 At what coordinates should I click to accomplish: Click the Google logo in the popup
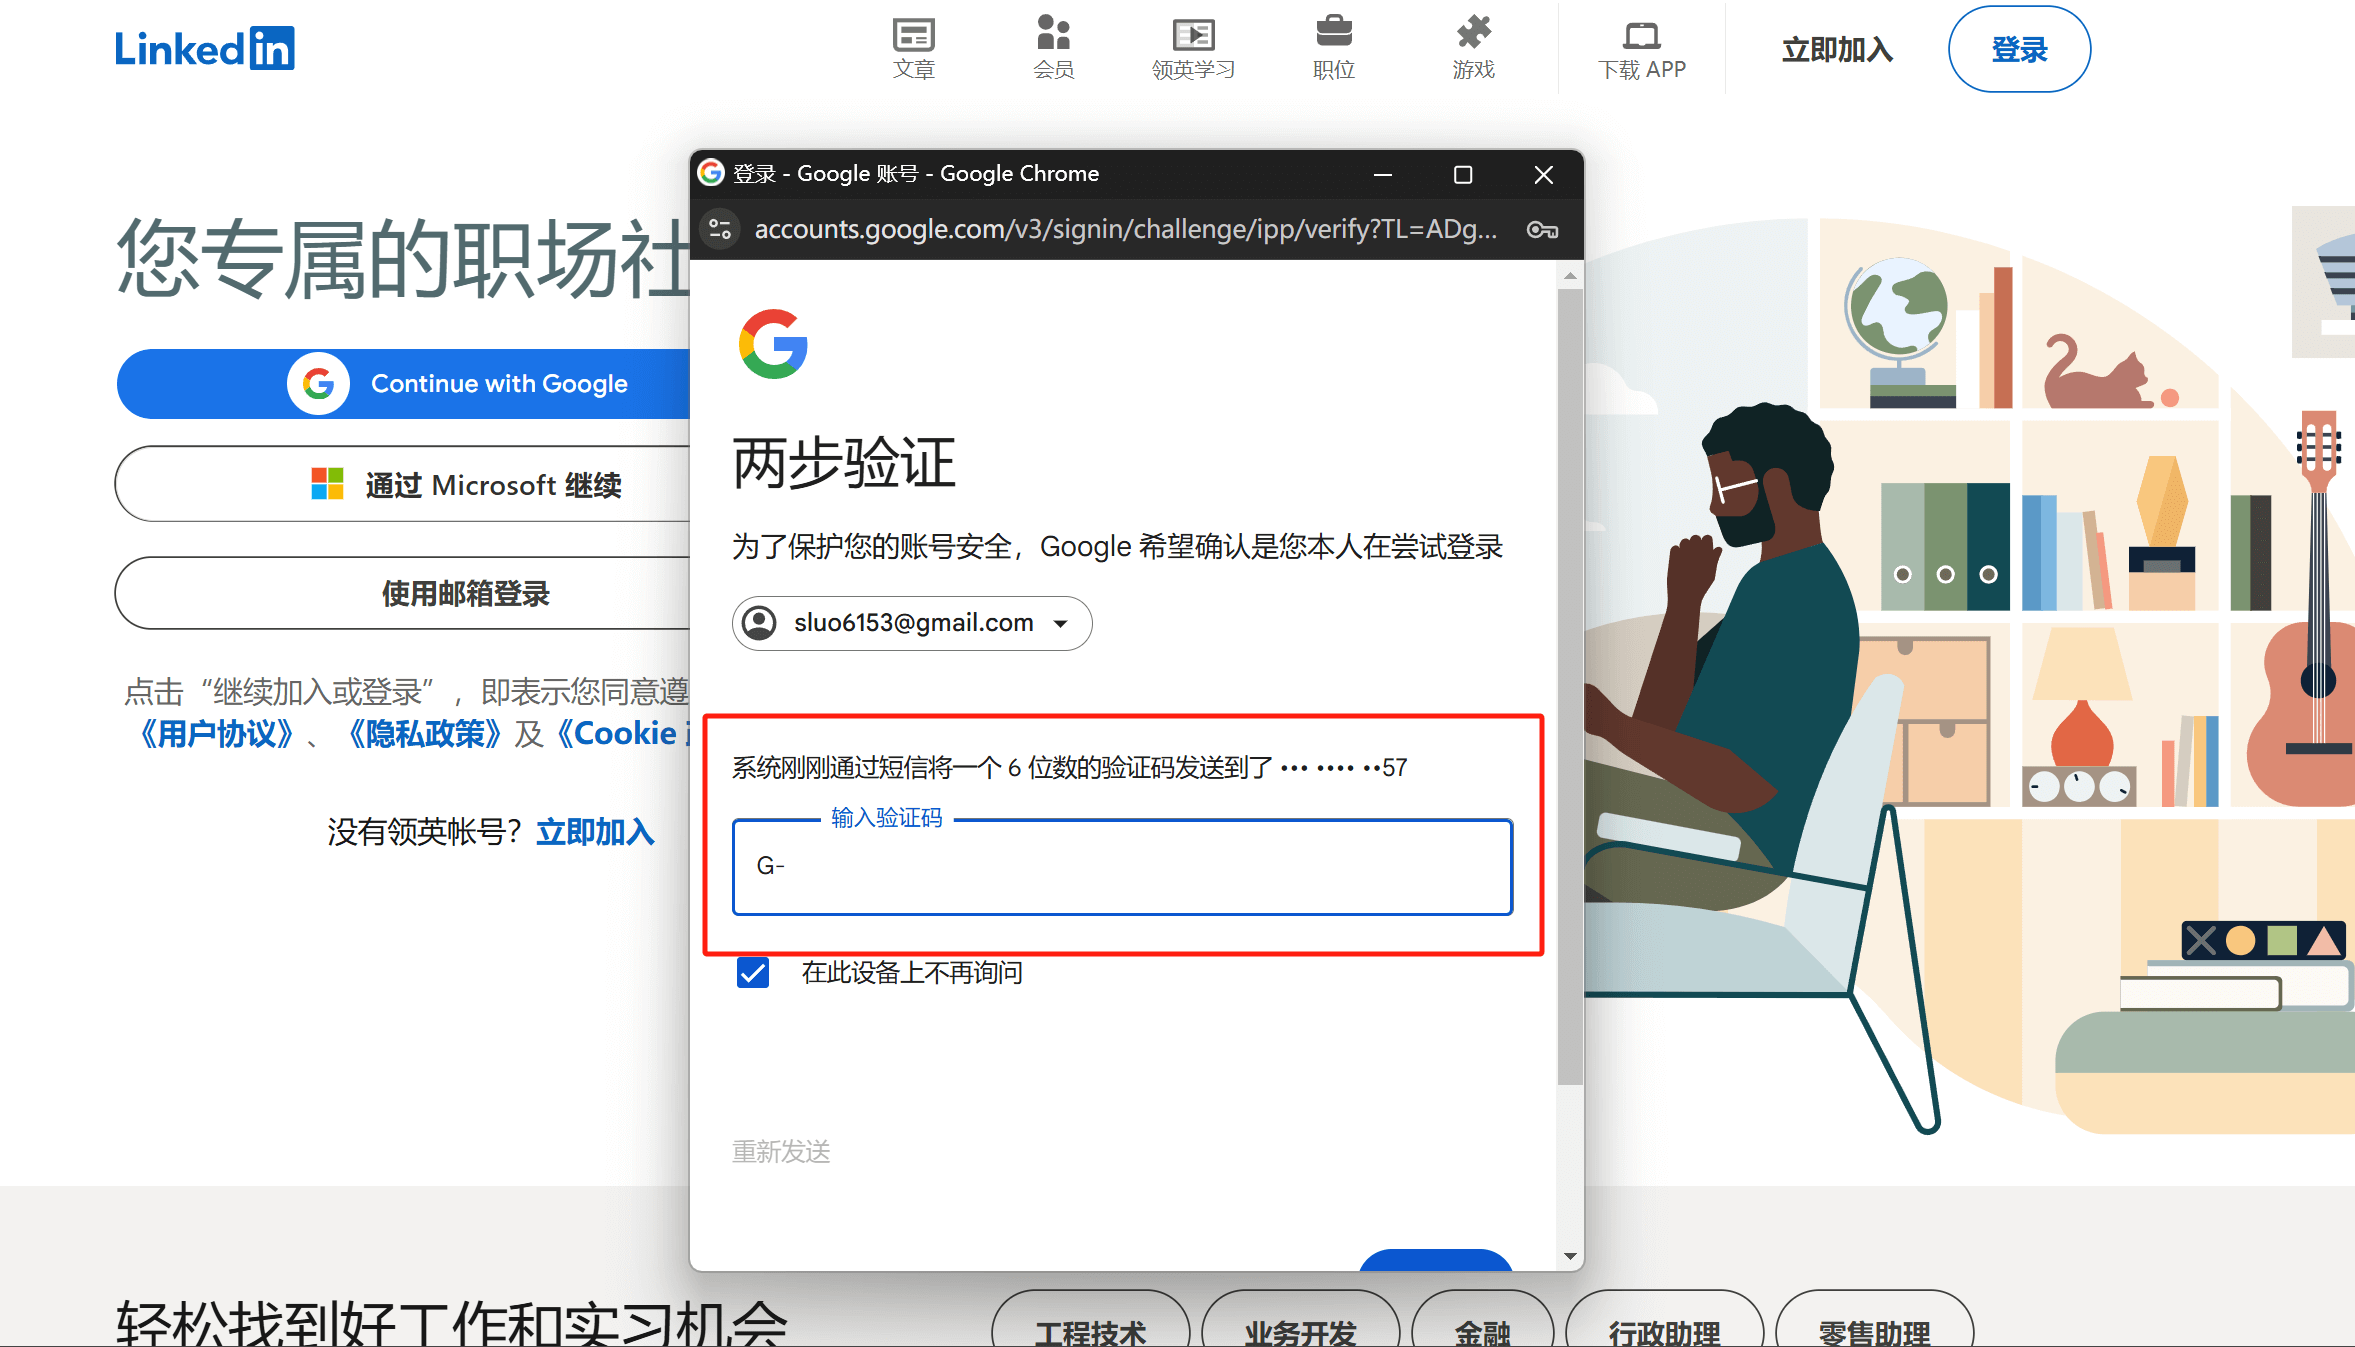[773, 344]
